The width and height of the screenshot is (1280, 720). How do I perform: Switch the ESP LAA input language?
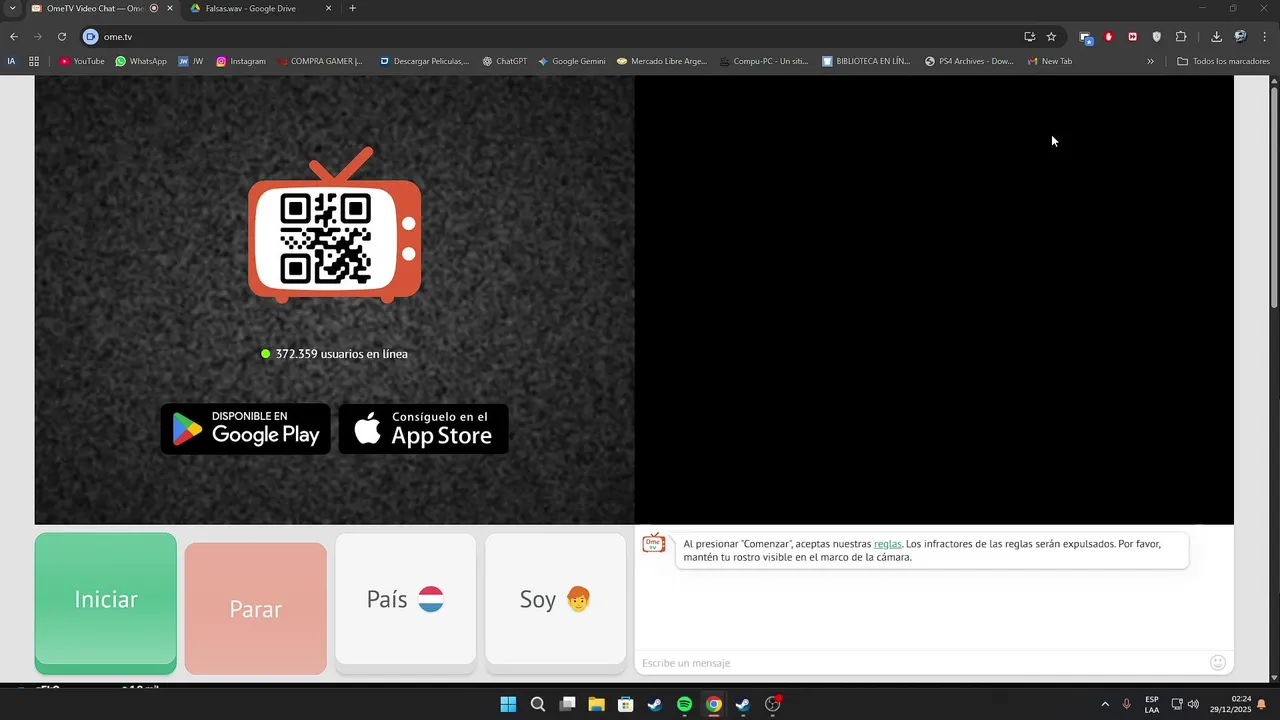[x=1152, y=704]
